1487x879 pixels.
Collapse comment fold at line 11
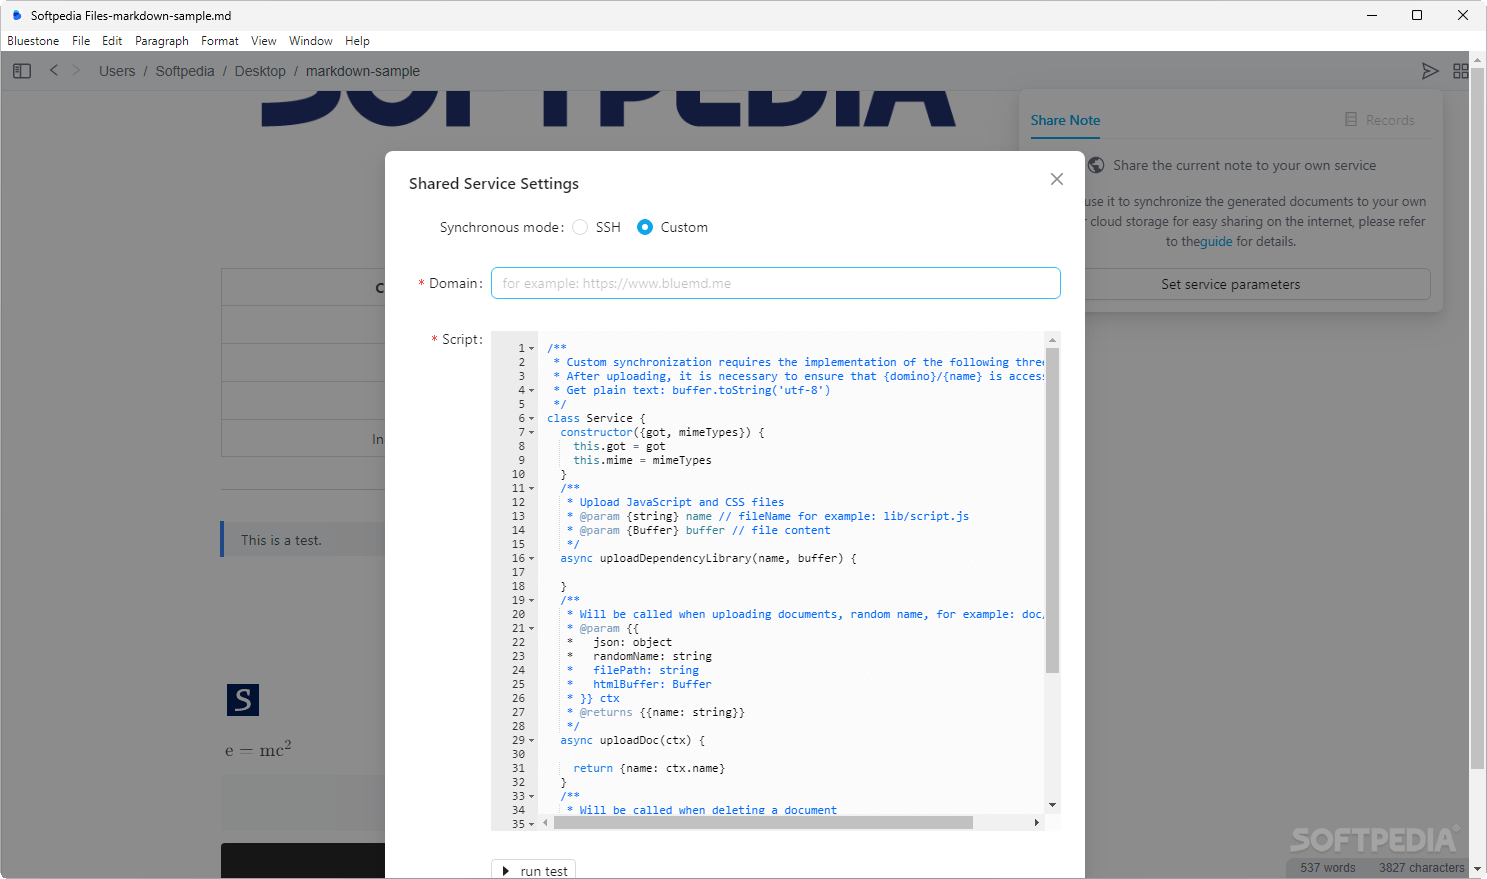tap(531, 489)
